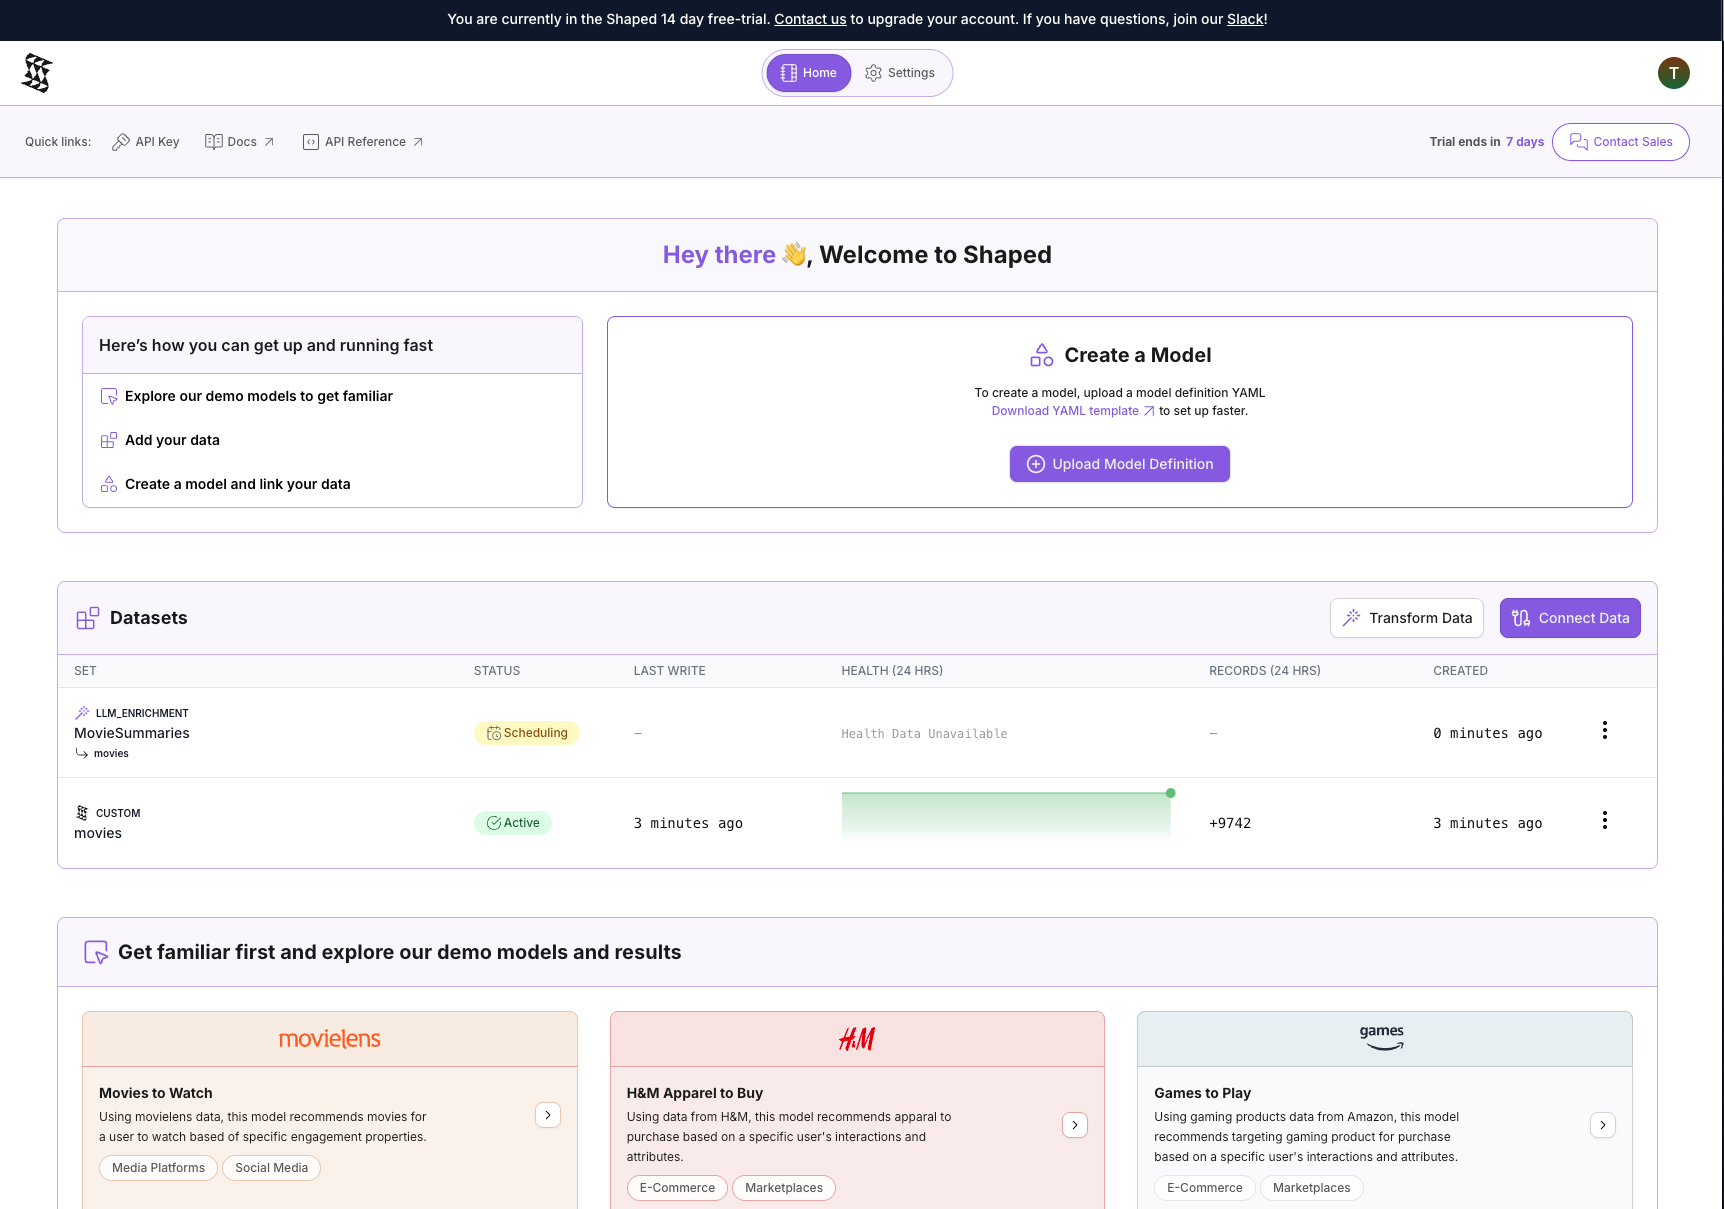Open Docs quick link

[x=240, y=142]
